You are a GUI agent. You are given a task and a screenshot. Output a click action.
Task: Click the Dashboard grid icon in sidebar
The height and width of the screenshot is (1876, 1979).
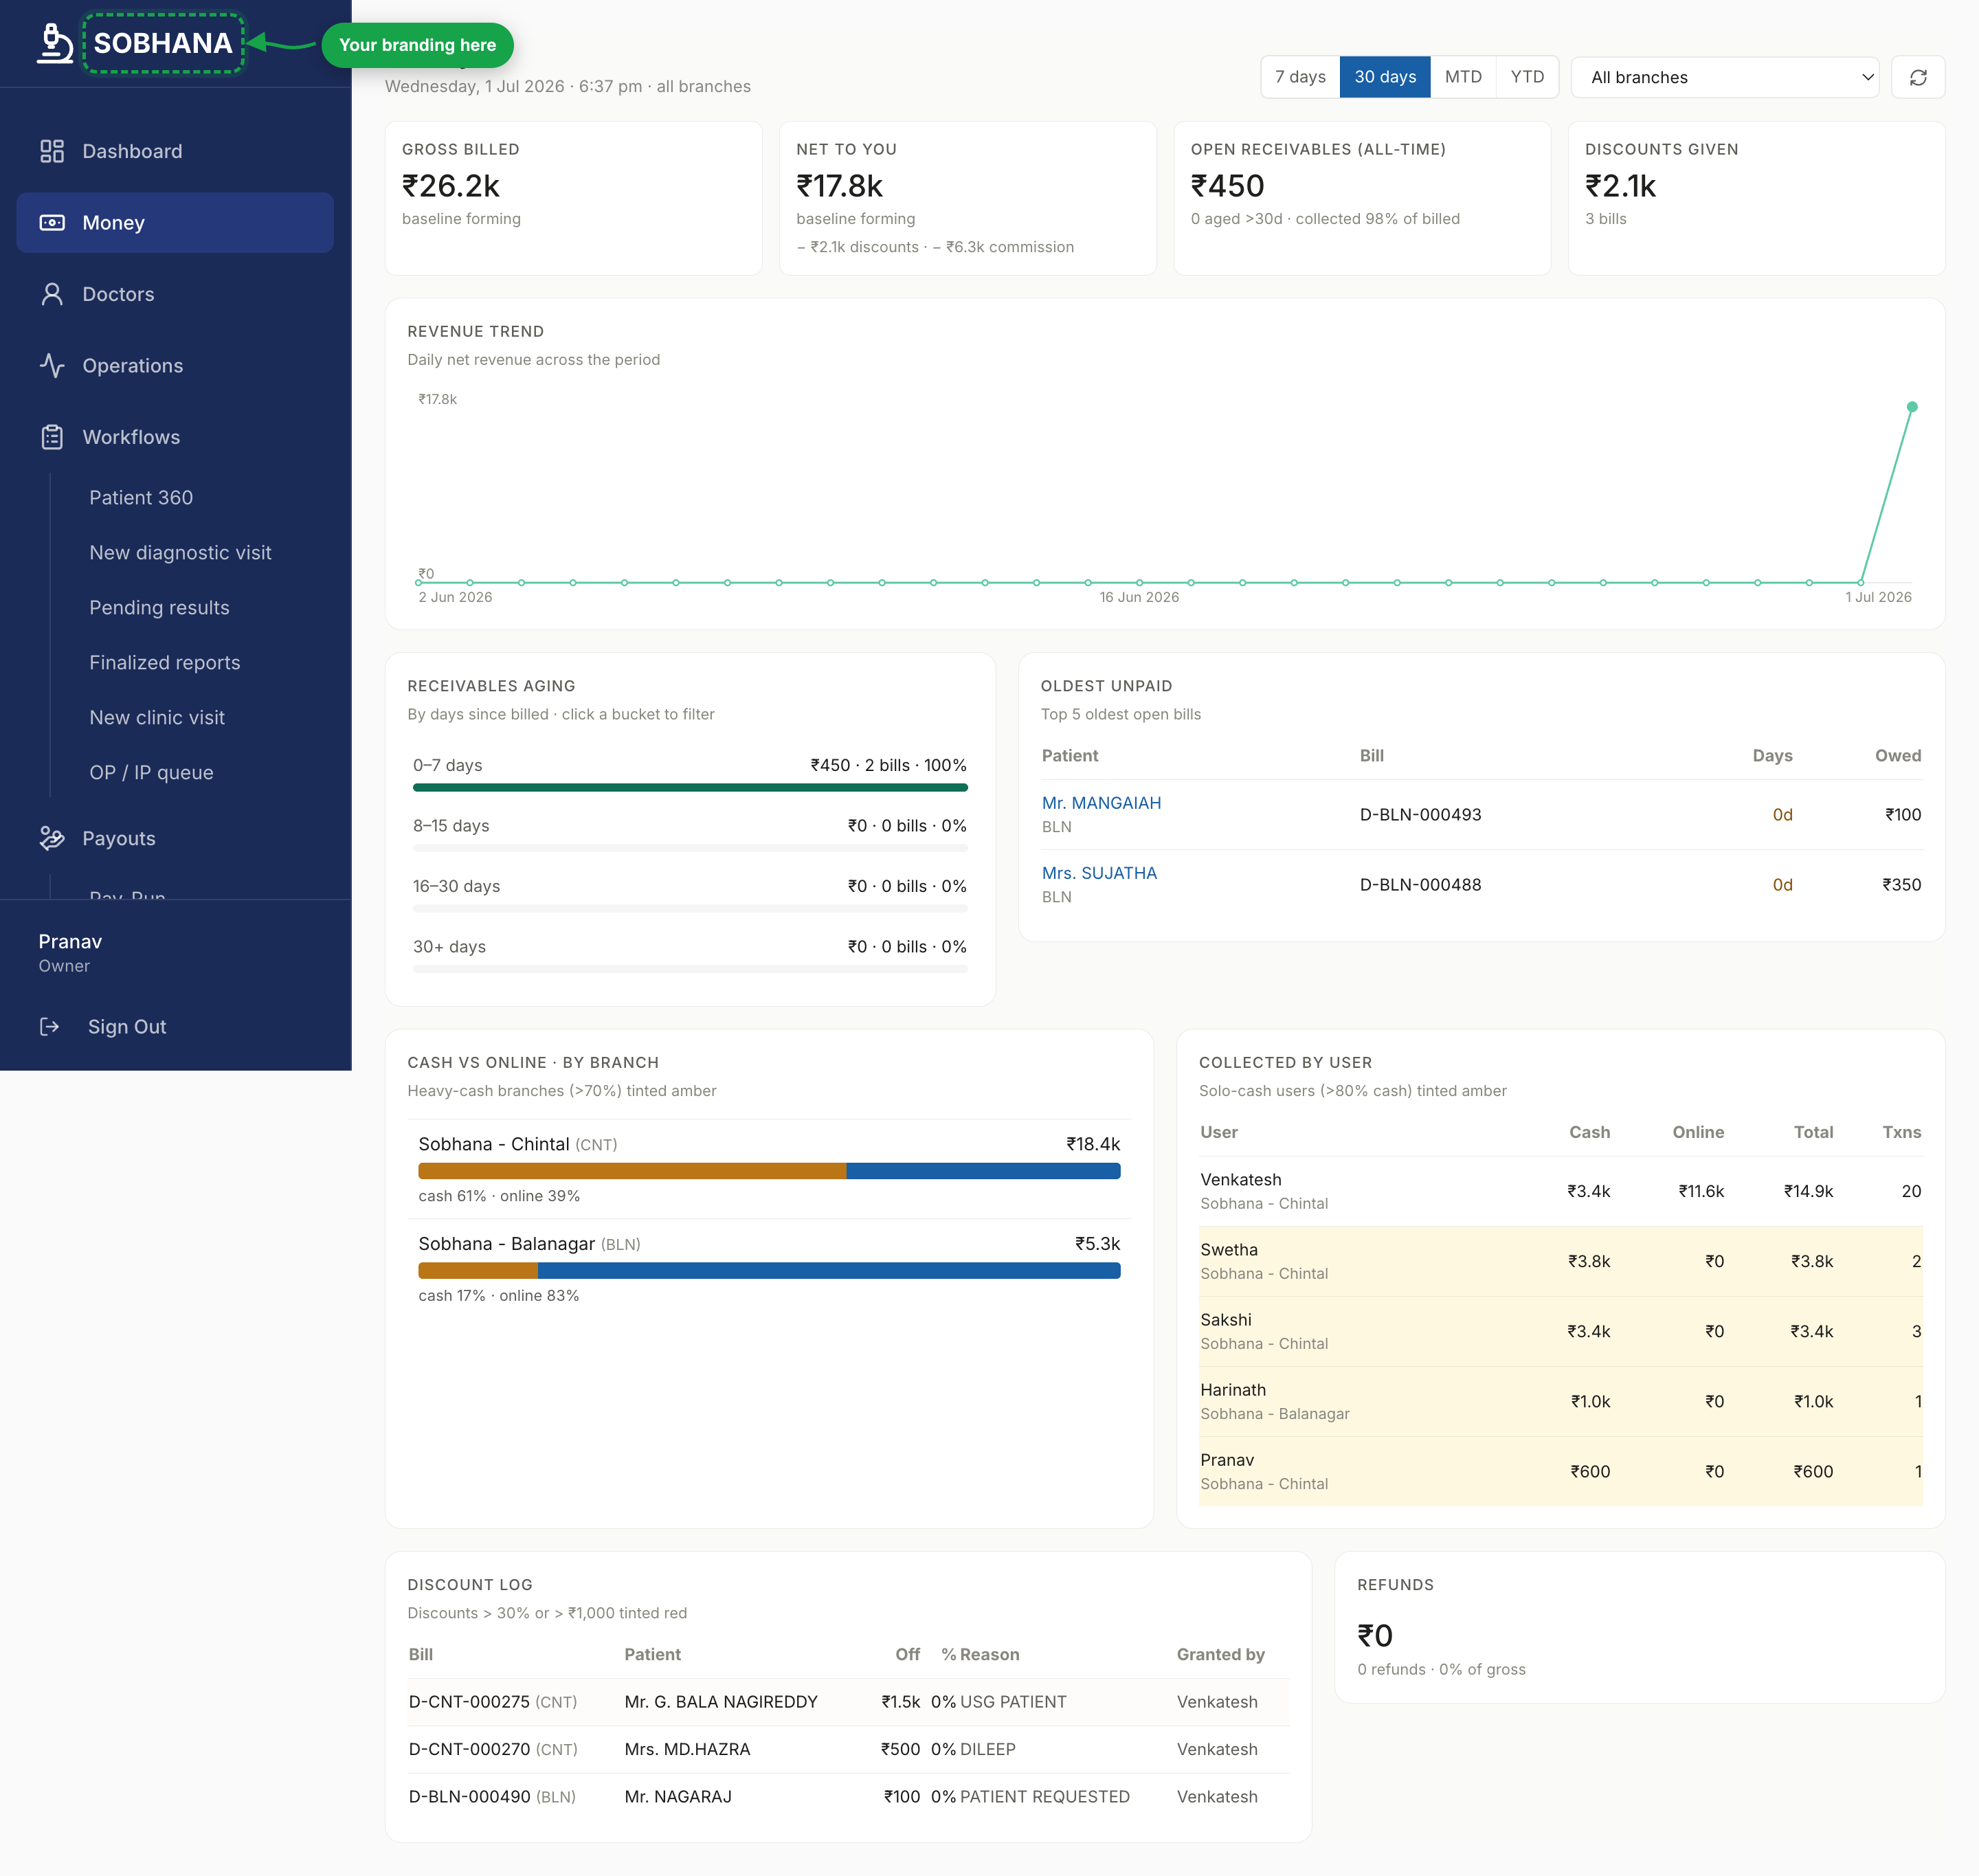tap(52, 151)
